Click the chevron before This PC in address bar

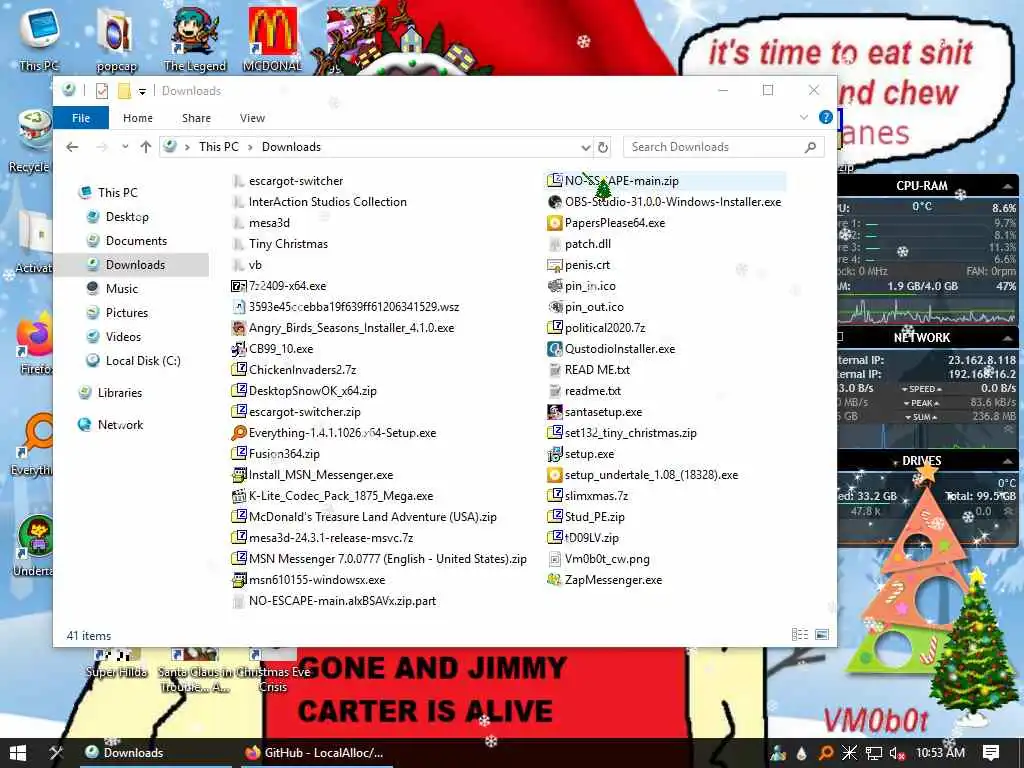(x=187, y=147)
